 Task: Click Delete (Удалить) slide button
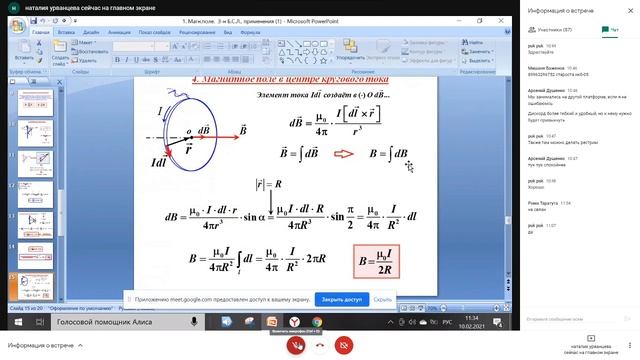coord(84,60)
